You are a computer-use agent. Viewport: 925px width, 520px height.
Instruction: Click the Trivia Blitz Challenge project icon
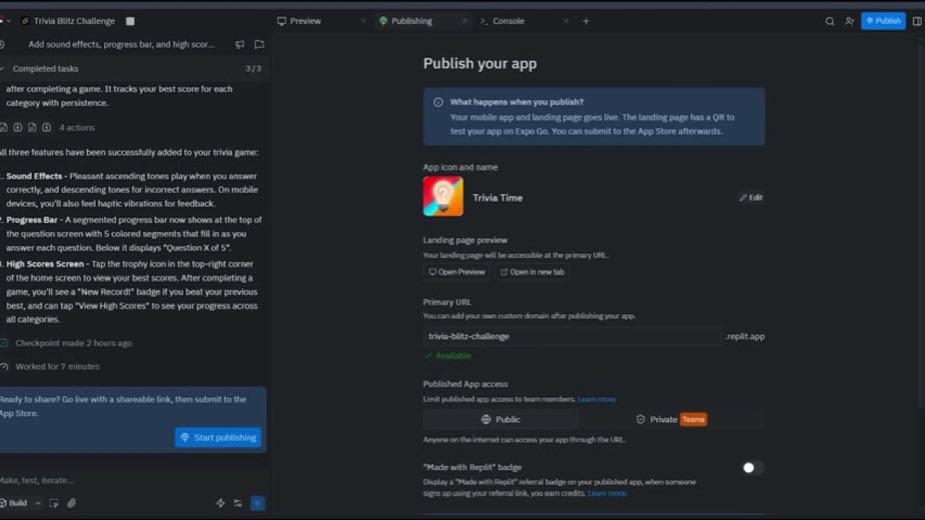tap(25, 21)
